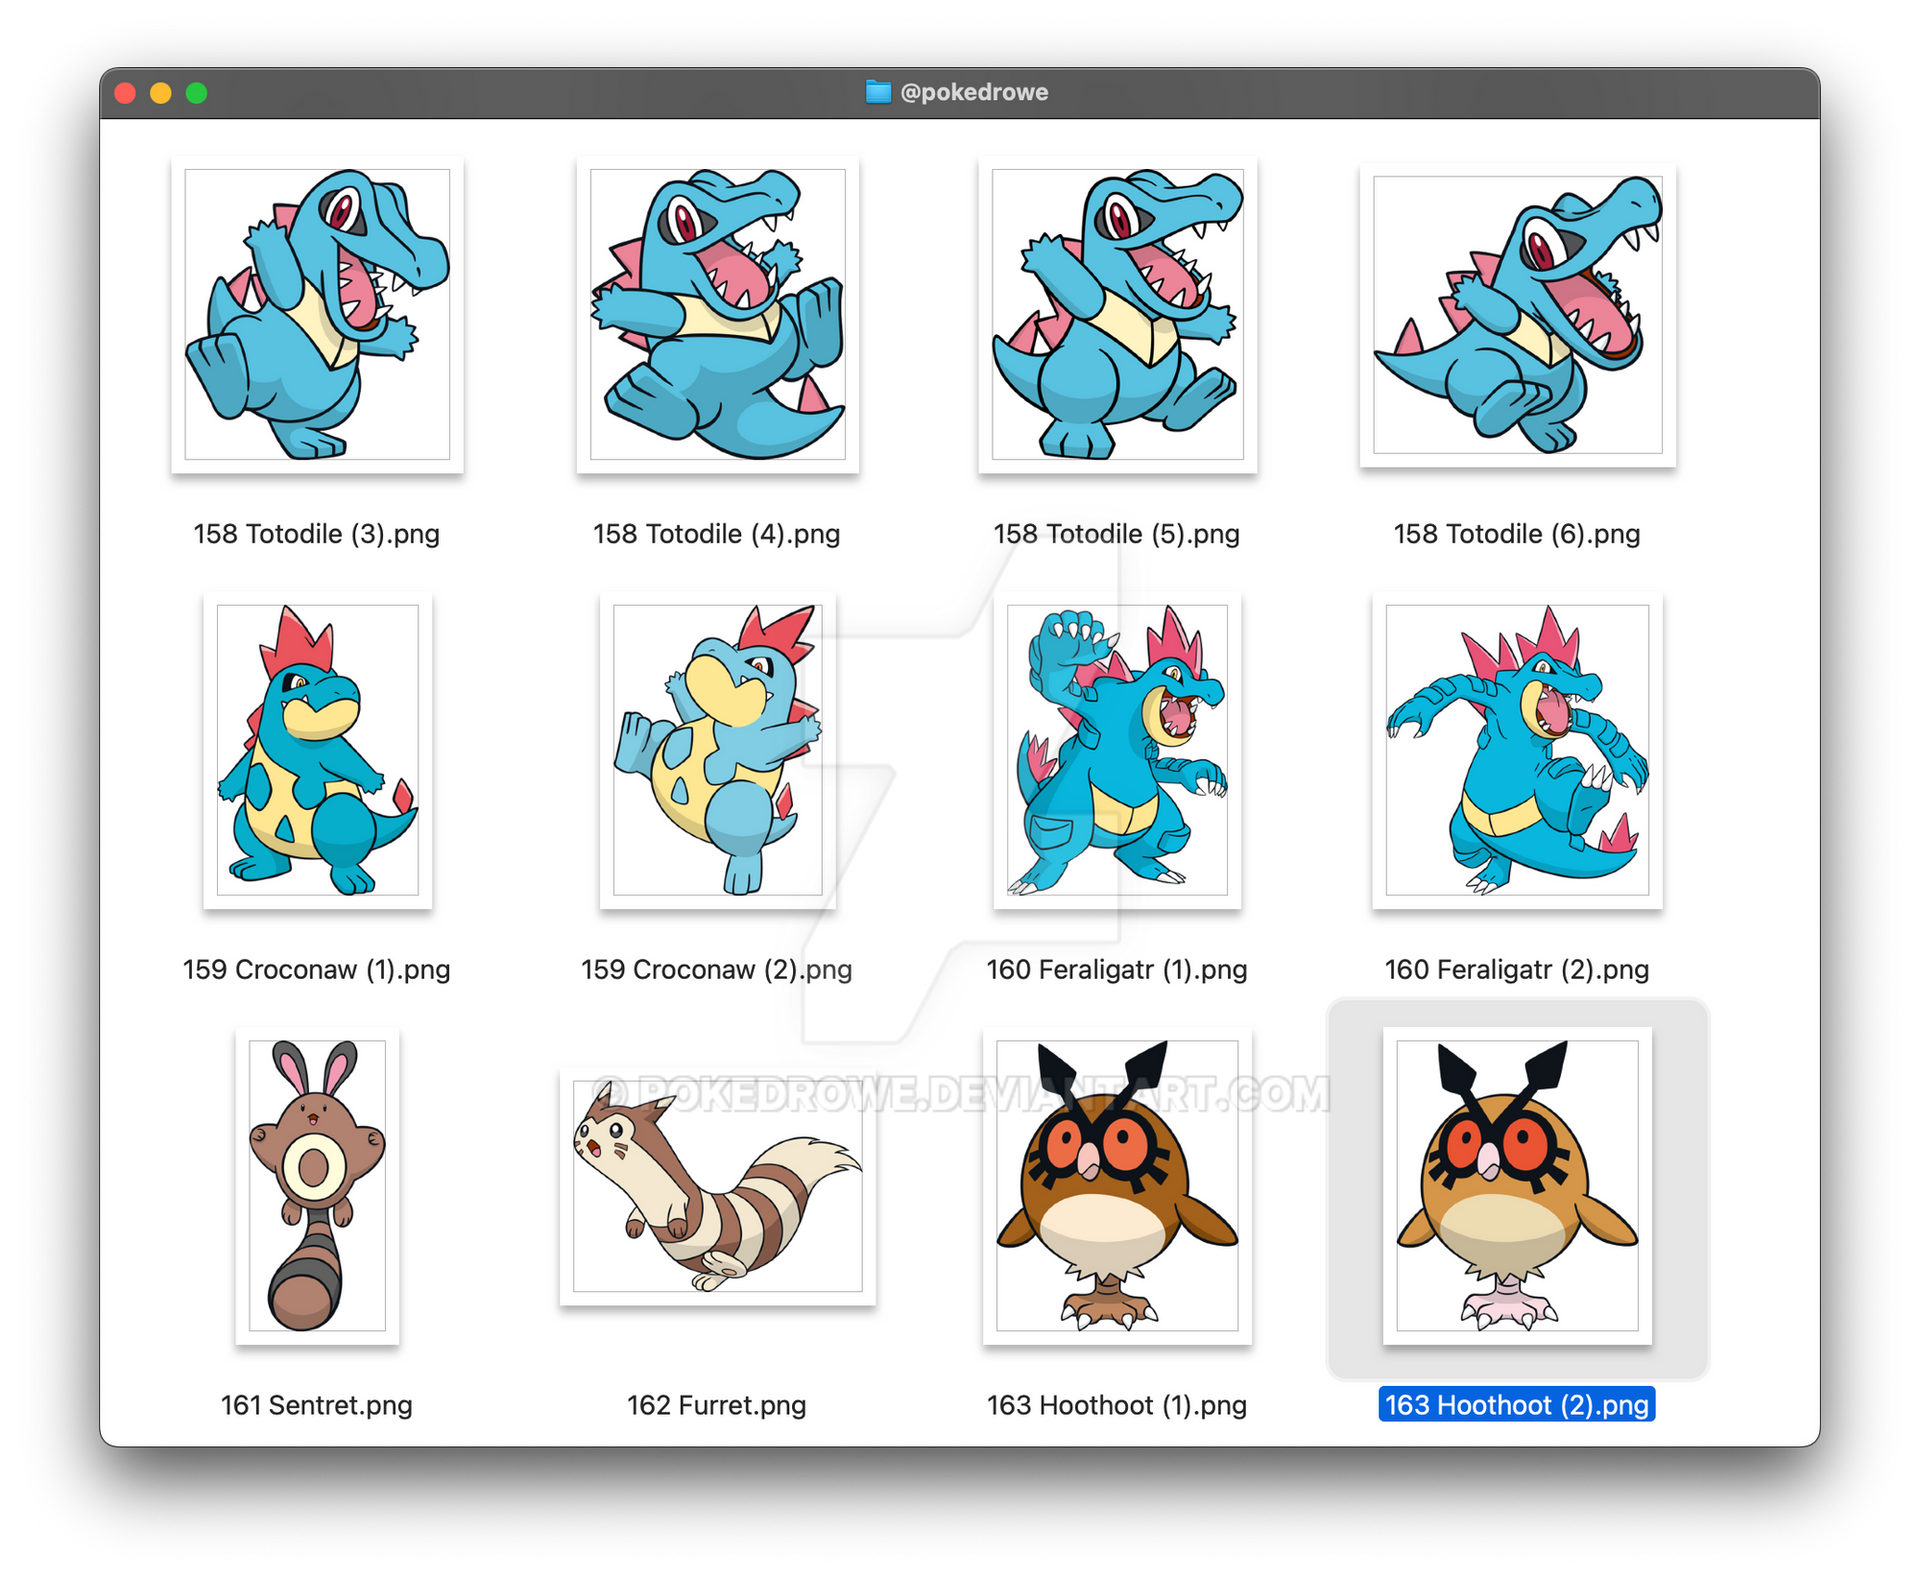Click the file name 158 Totodile (3).png
Screen dimensions: 1920x1578
pyautogui.click(x=317, y=534)
